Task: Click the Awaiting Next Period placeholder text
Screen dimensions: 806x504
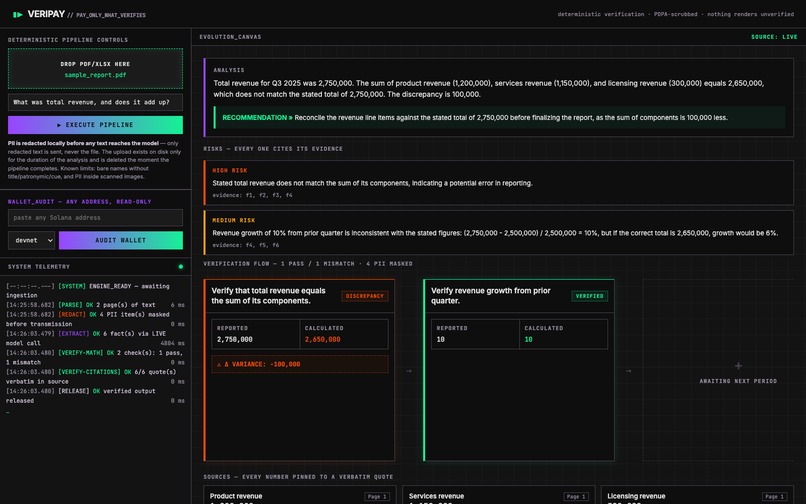Action: click(x=738, y=381)
